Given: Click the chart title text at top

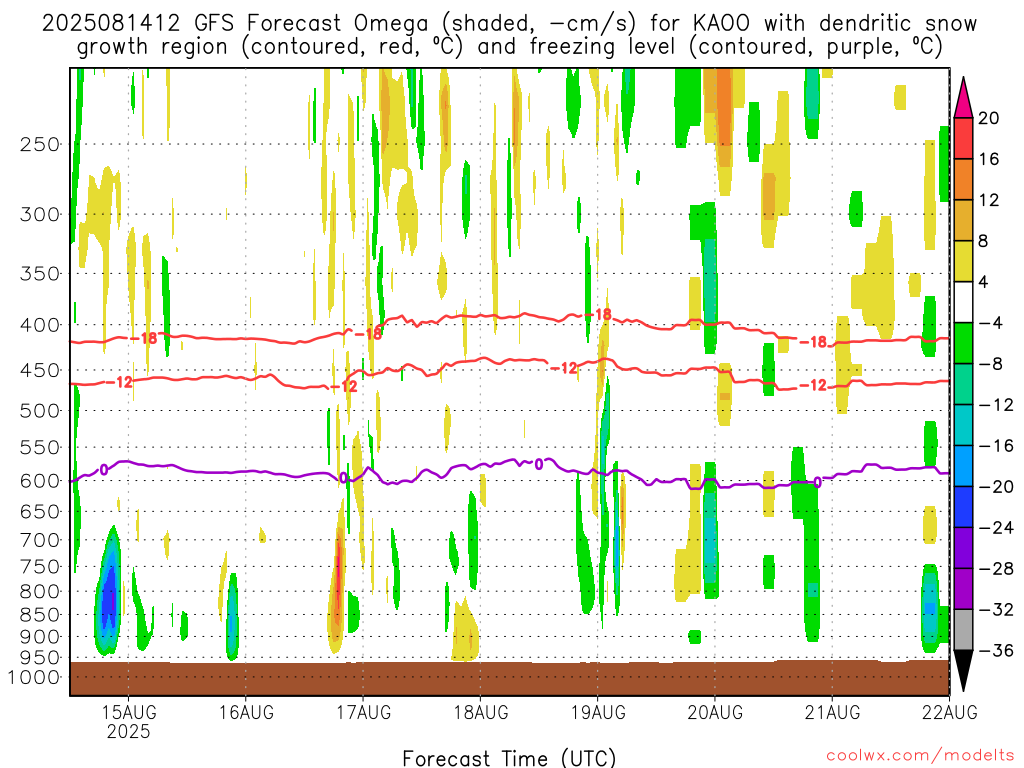Looking at the screenshot, I should [x=509, y=35].
